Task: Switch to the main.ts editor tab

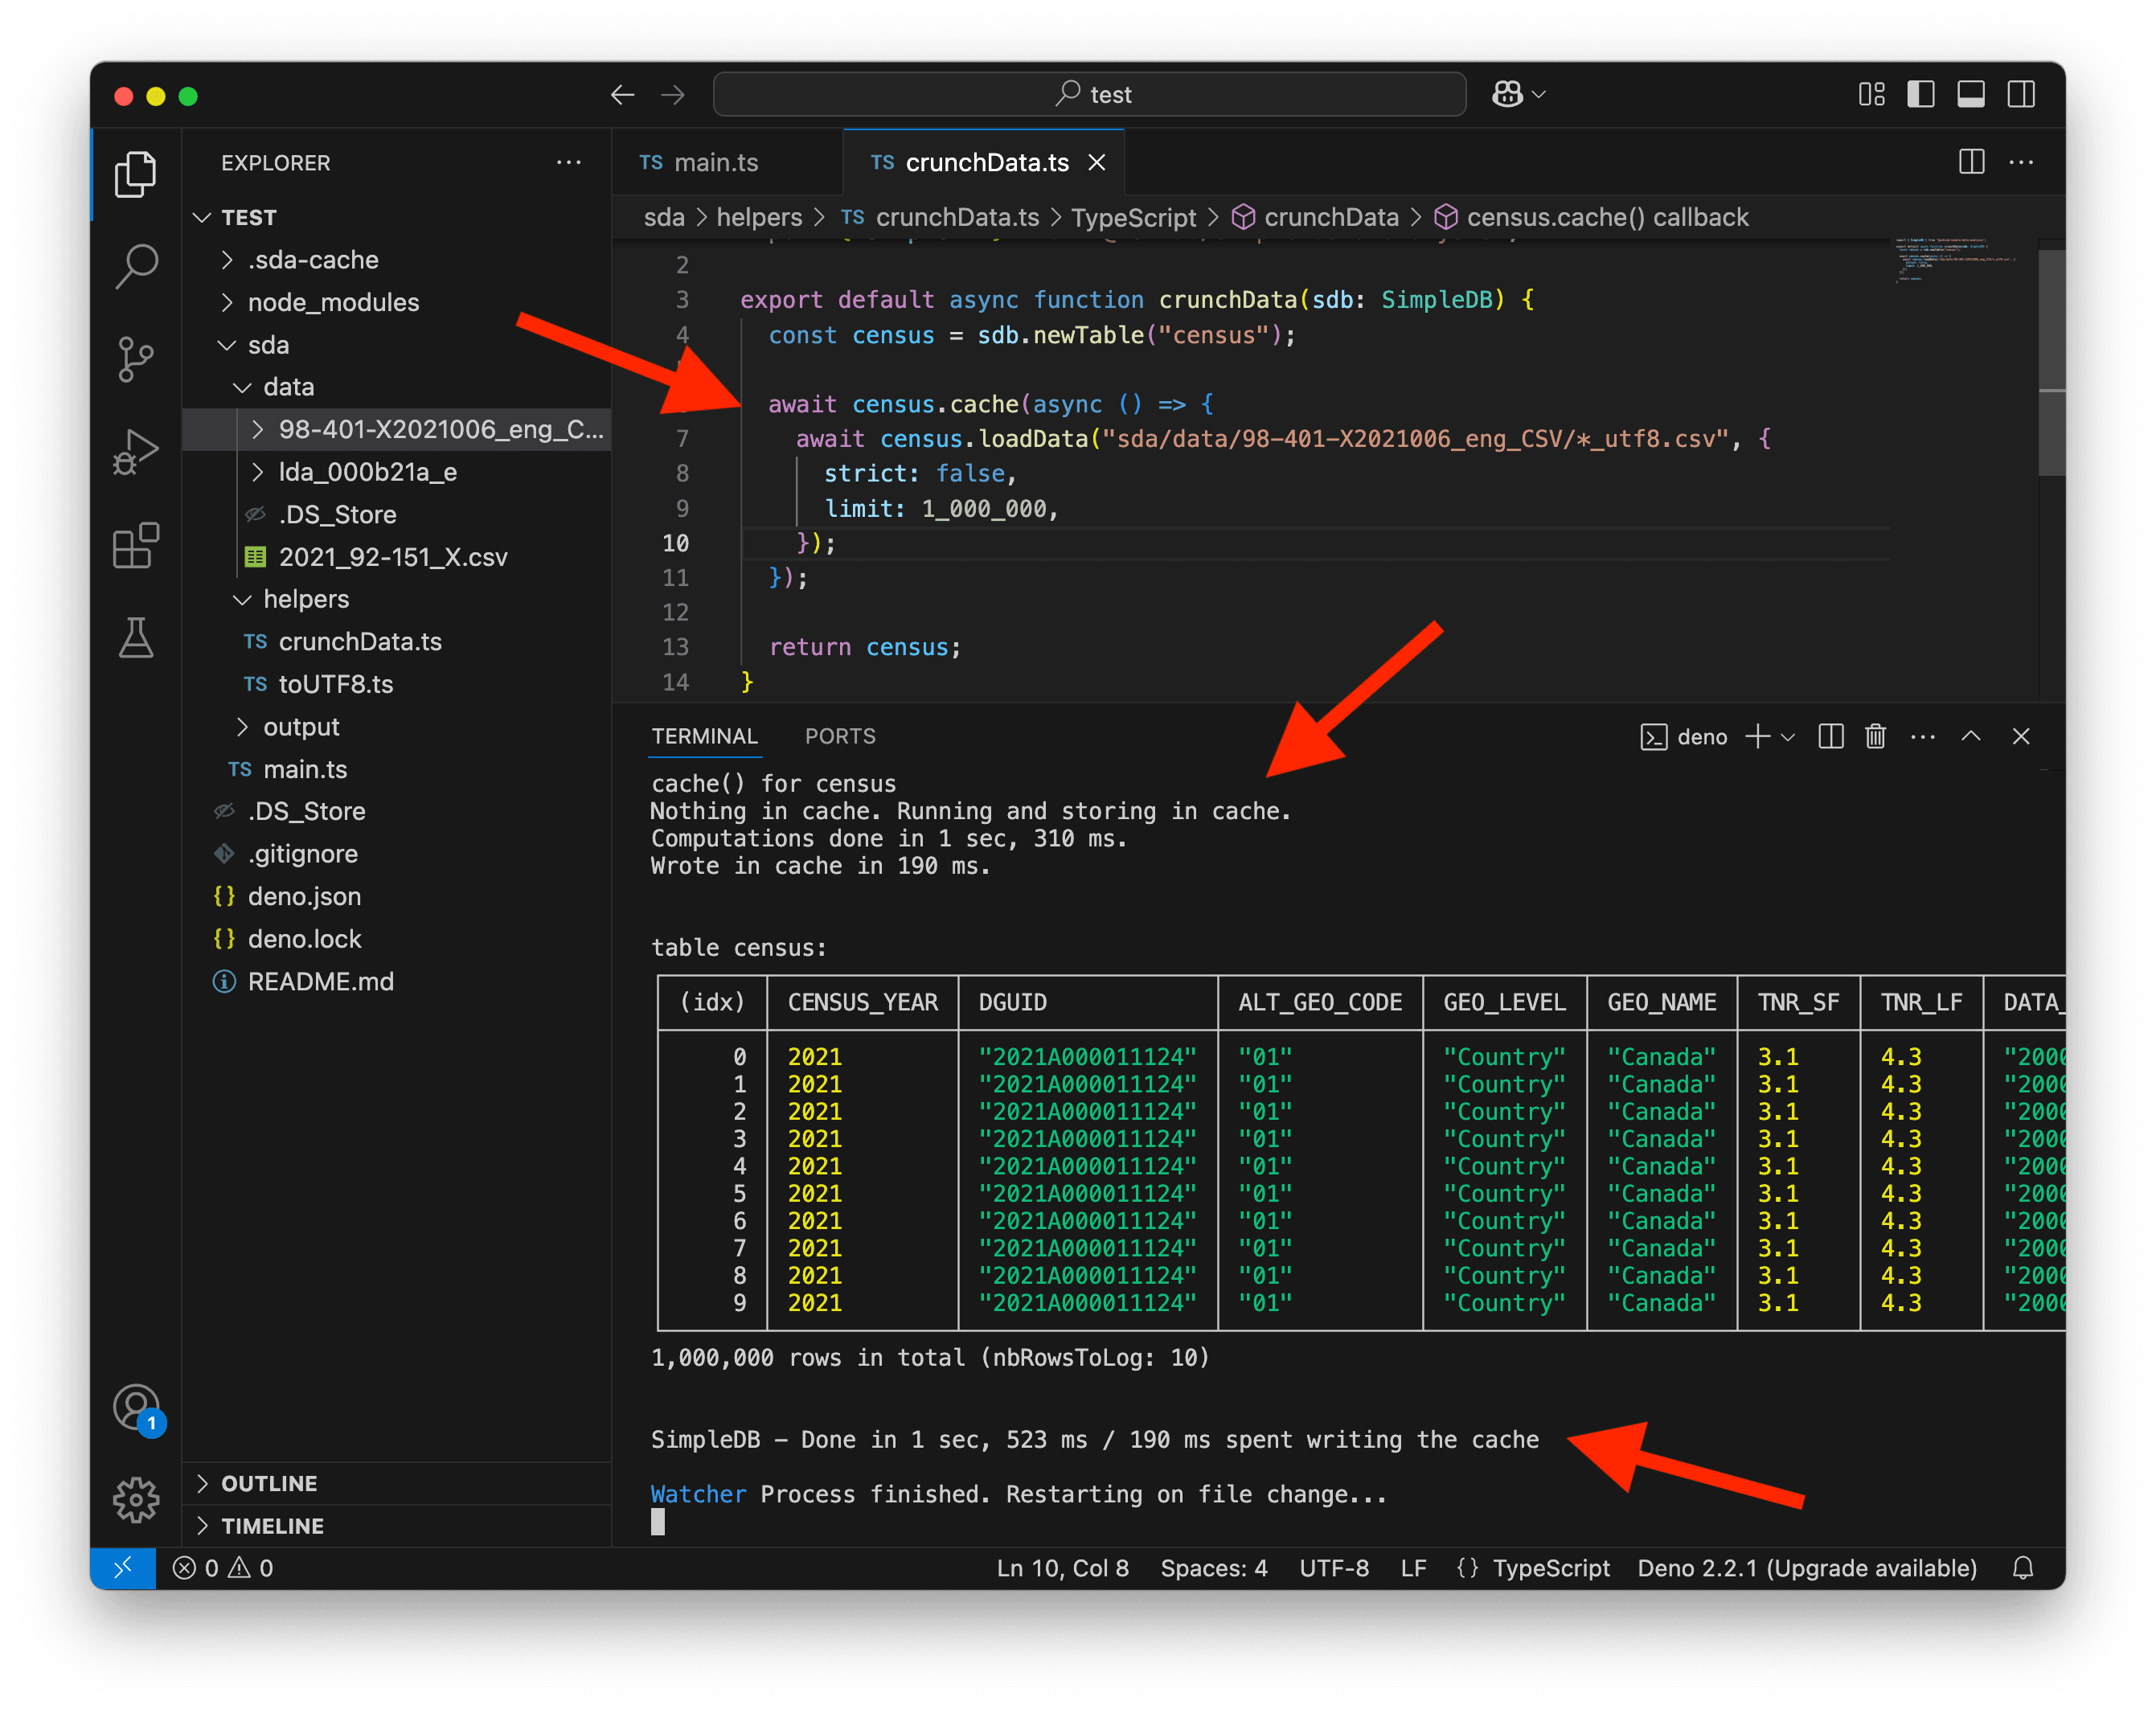Action: tap(727, 162)
